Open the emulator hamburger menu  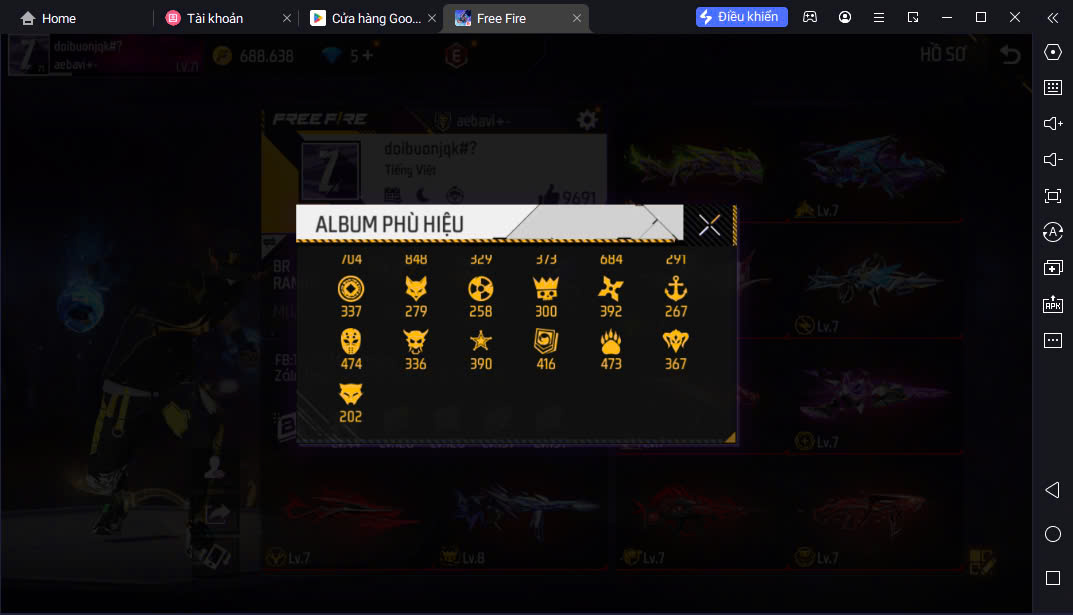[879, 18]
